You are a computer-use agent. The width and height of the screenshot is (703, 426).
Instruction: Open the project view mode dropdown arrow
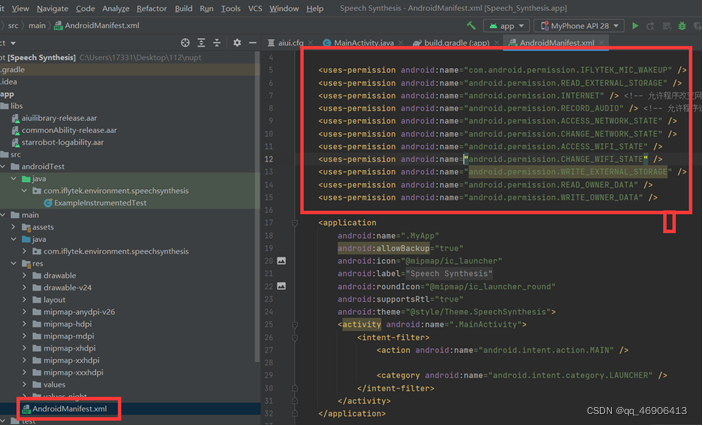(13, 43)
